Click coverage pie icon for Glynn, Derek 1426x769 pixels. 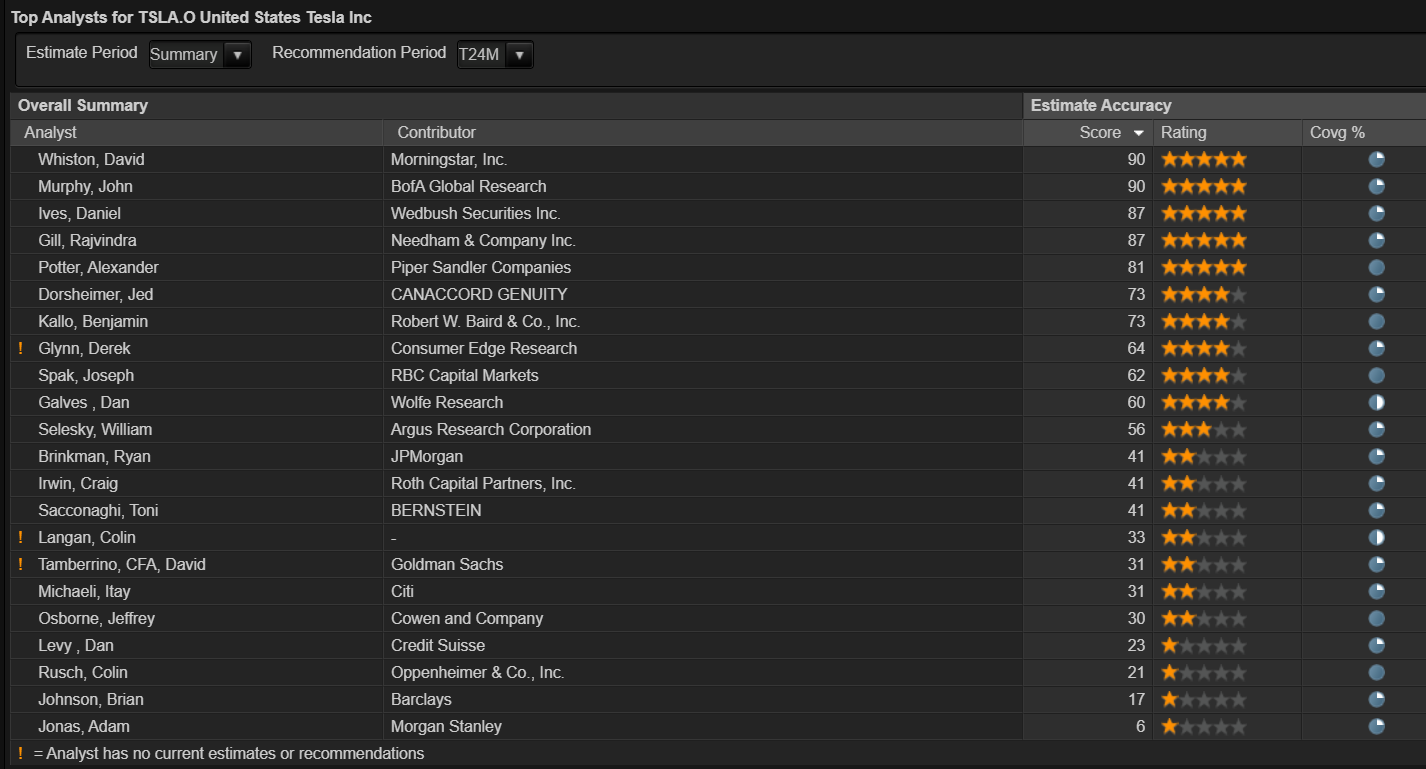point(1377,348)
